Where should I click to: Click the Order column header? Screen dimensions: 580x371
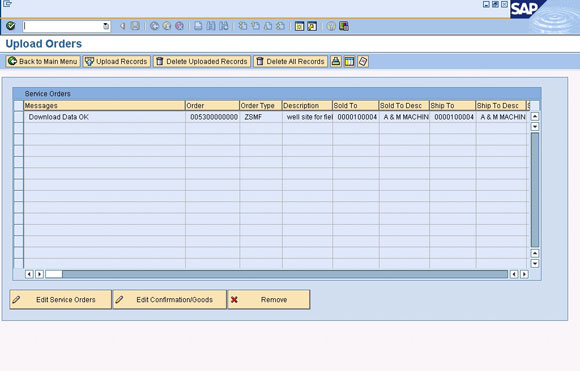[212, 105]
